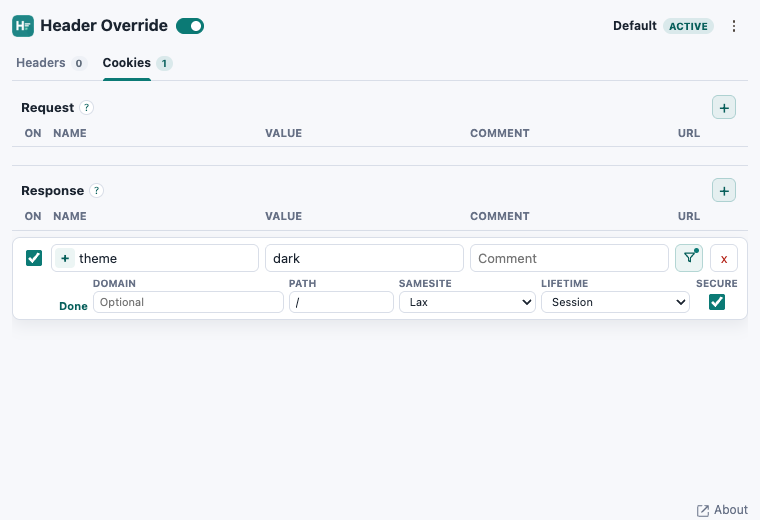
Task: Open the About link
Action: point(722,510)
